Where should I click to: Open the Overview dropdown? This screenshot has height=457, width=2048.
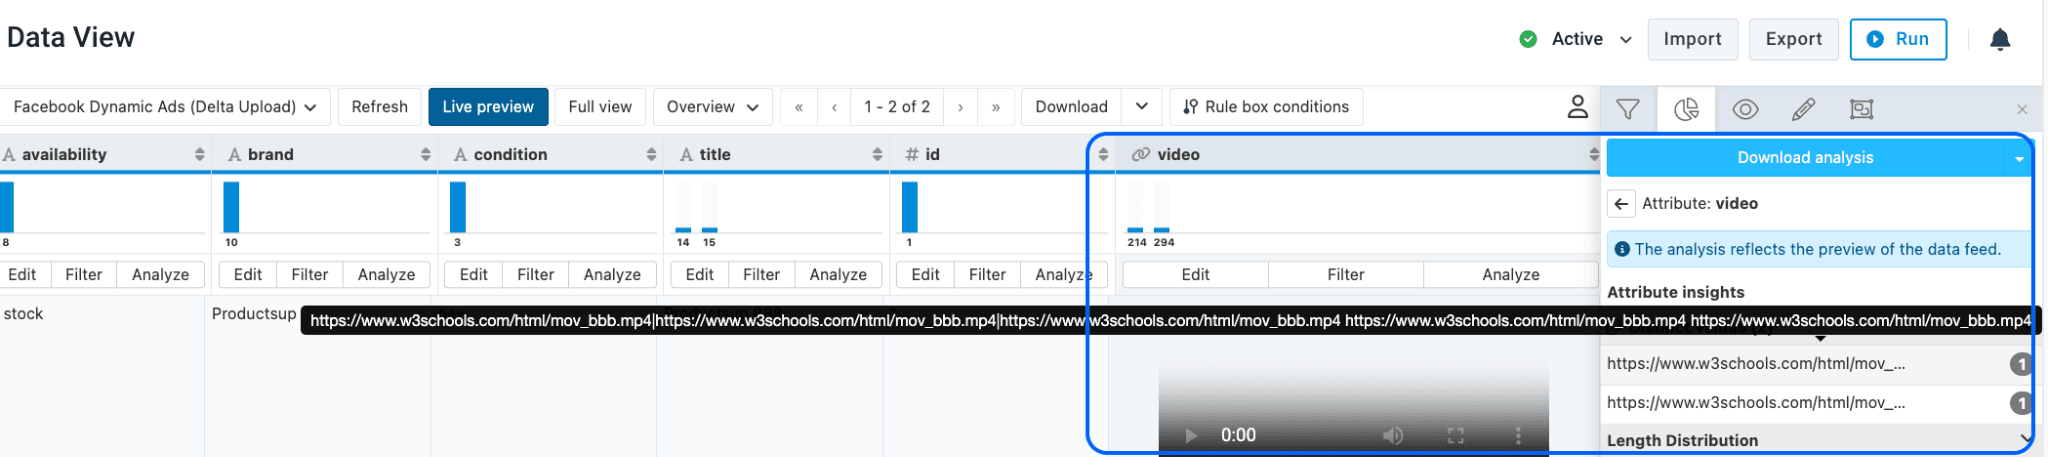712,107
